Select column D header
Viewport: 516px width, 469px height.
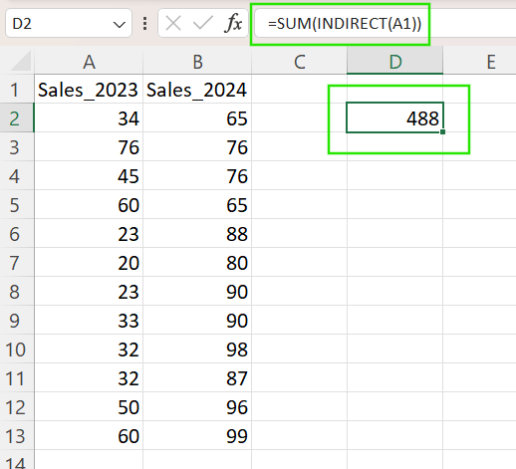click(x=395, y=62)
